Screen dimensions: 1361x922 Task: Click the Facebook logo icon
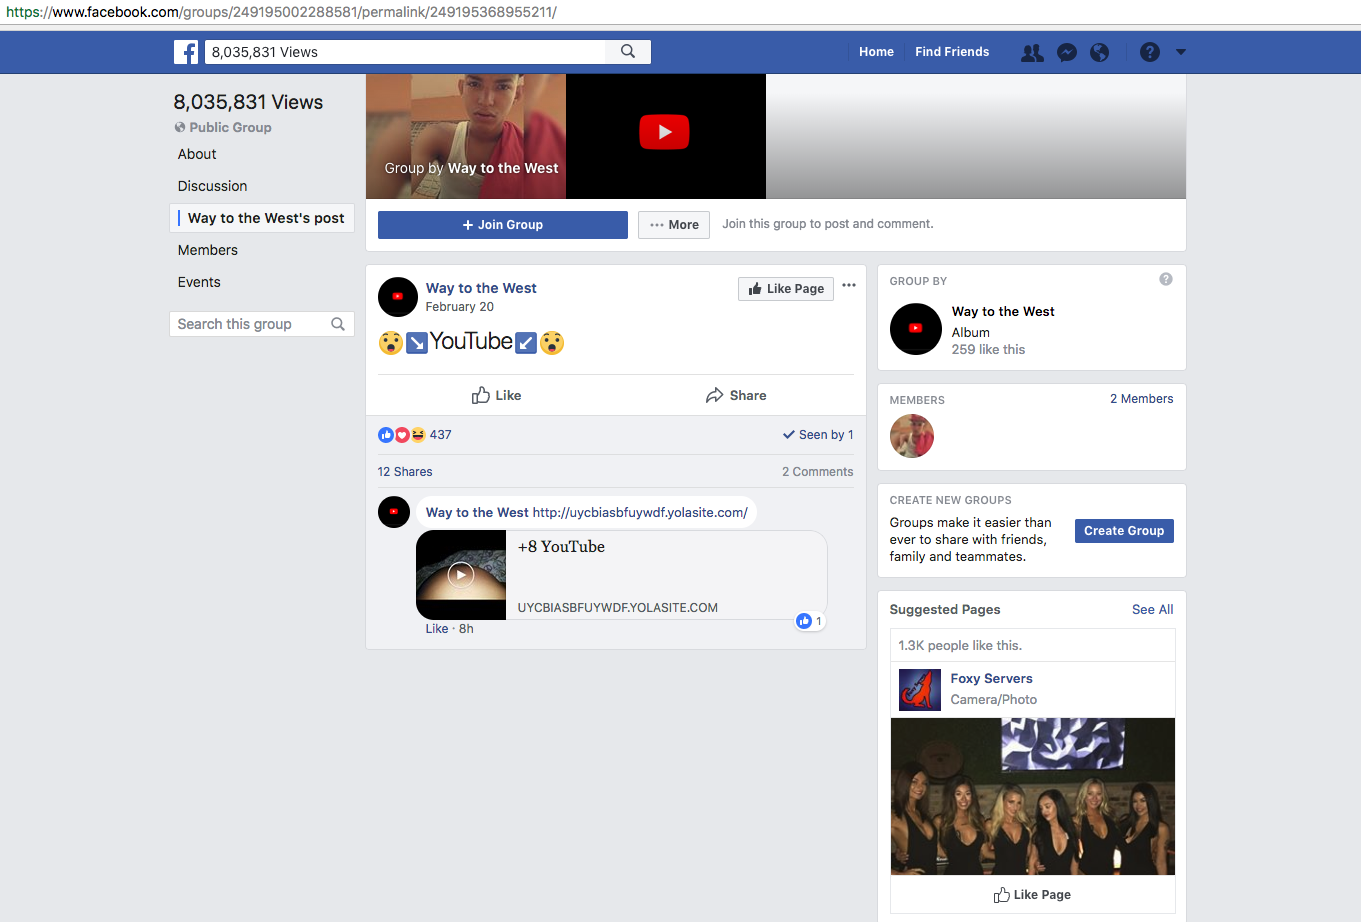[x=186, y=52]
